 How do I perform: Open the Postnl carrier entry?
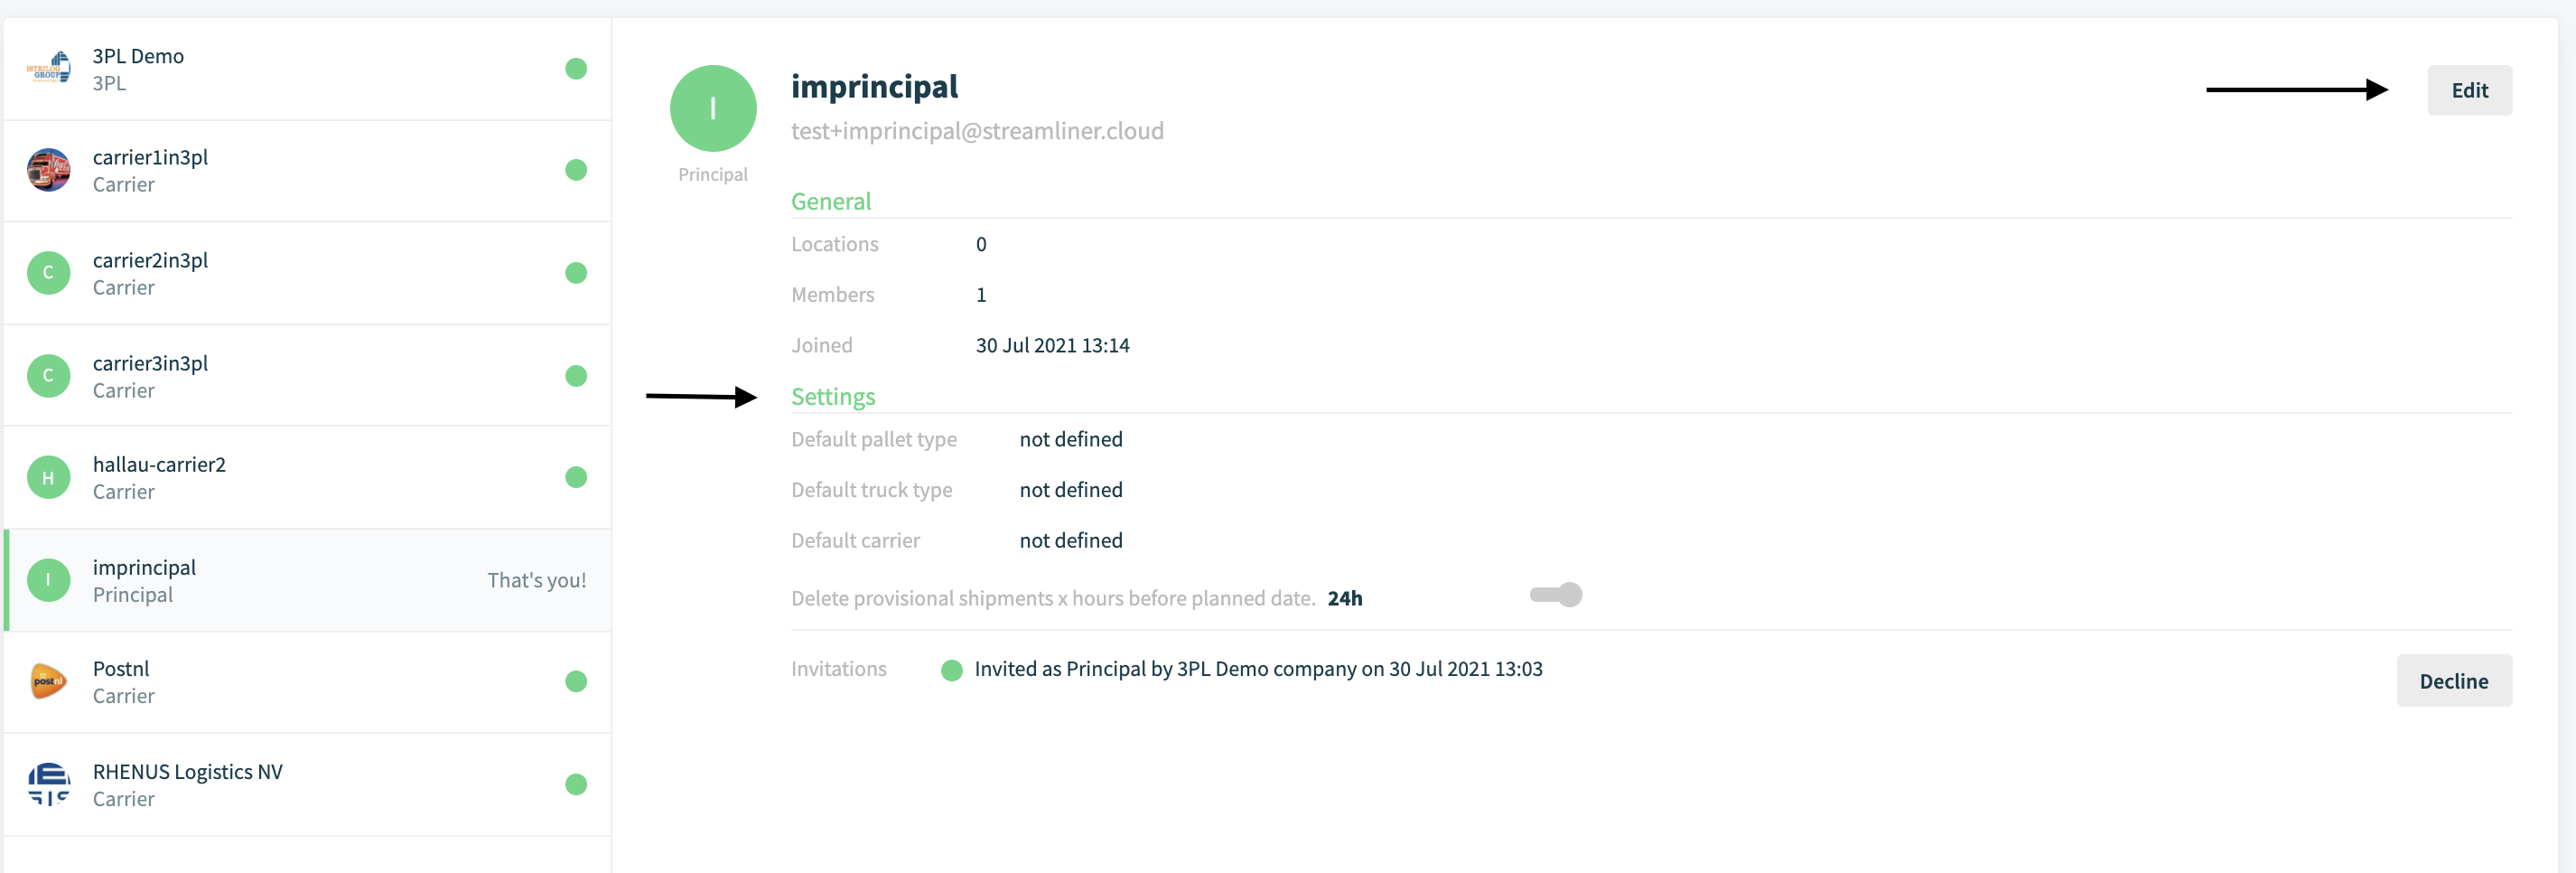tap(307, 682)
